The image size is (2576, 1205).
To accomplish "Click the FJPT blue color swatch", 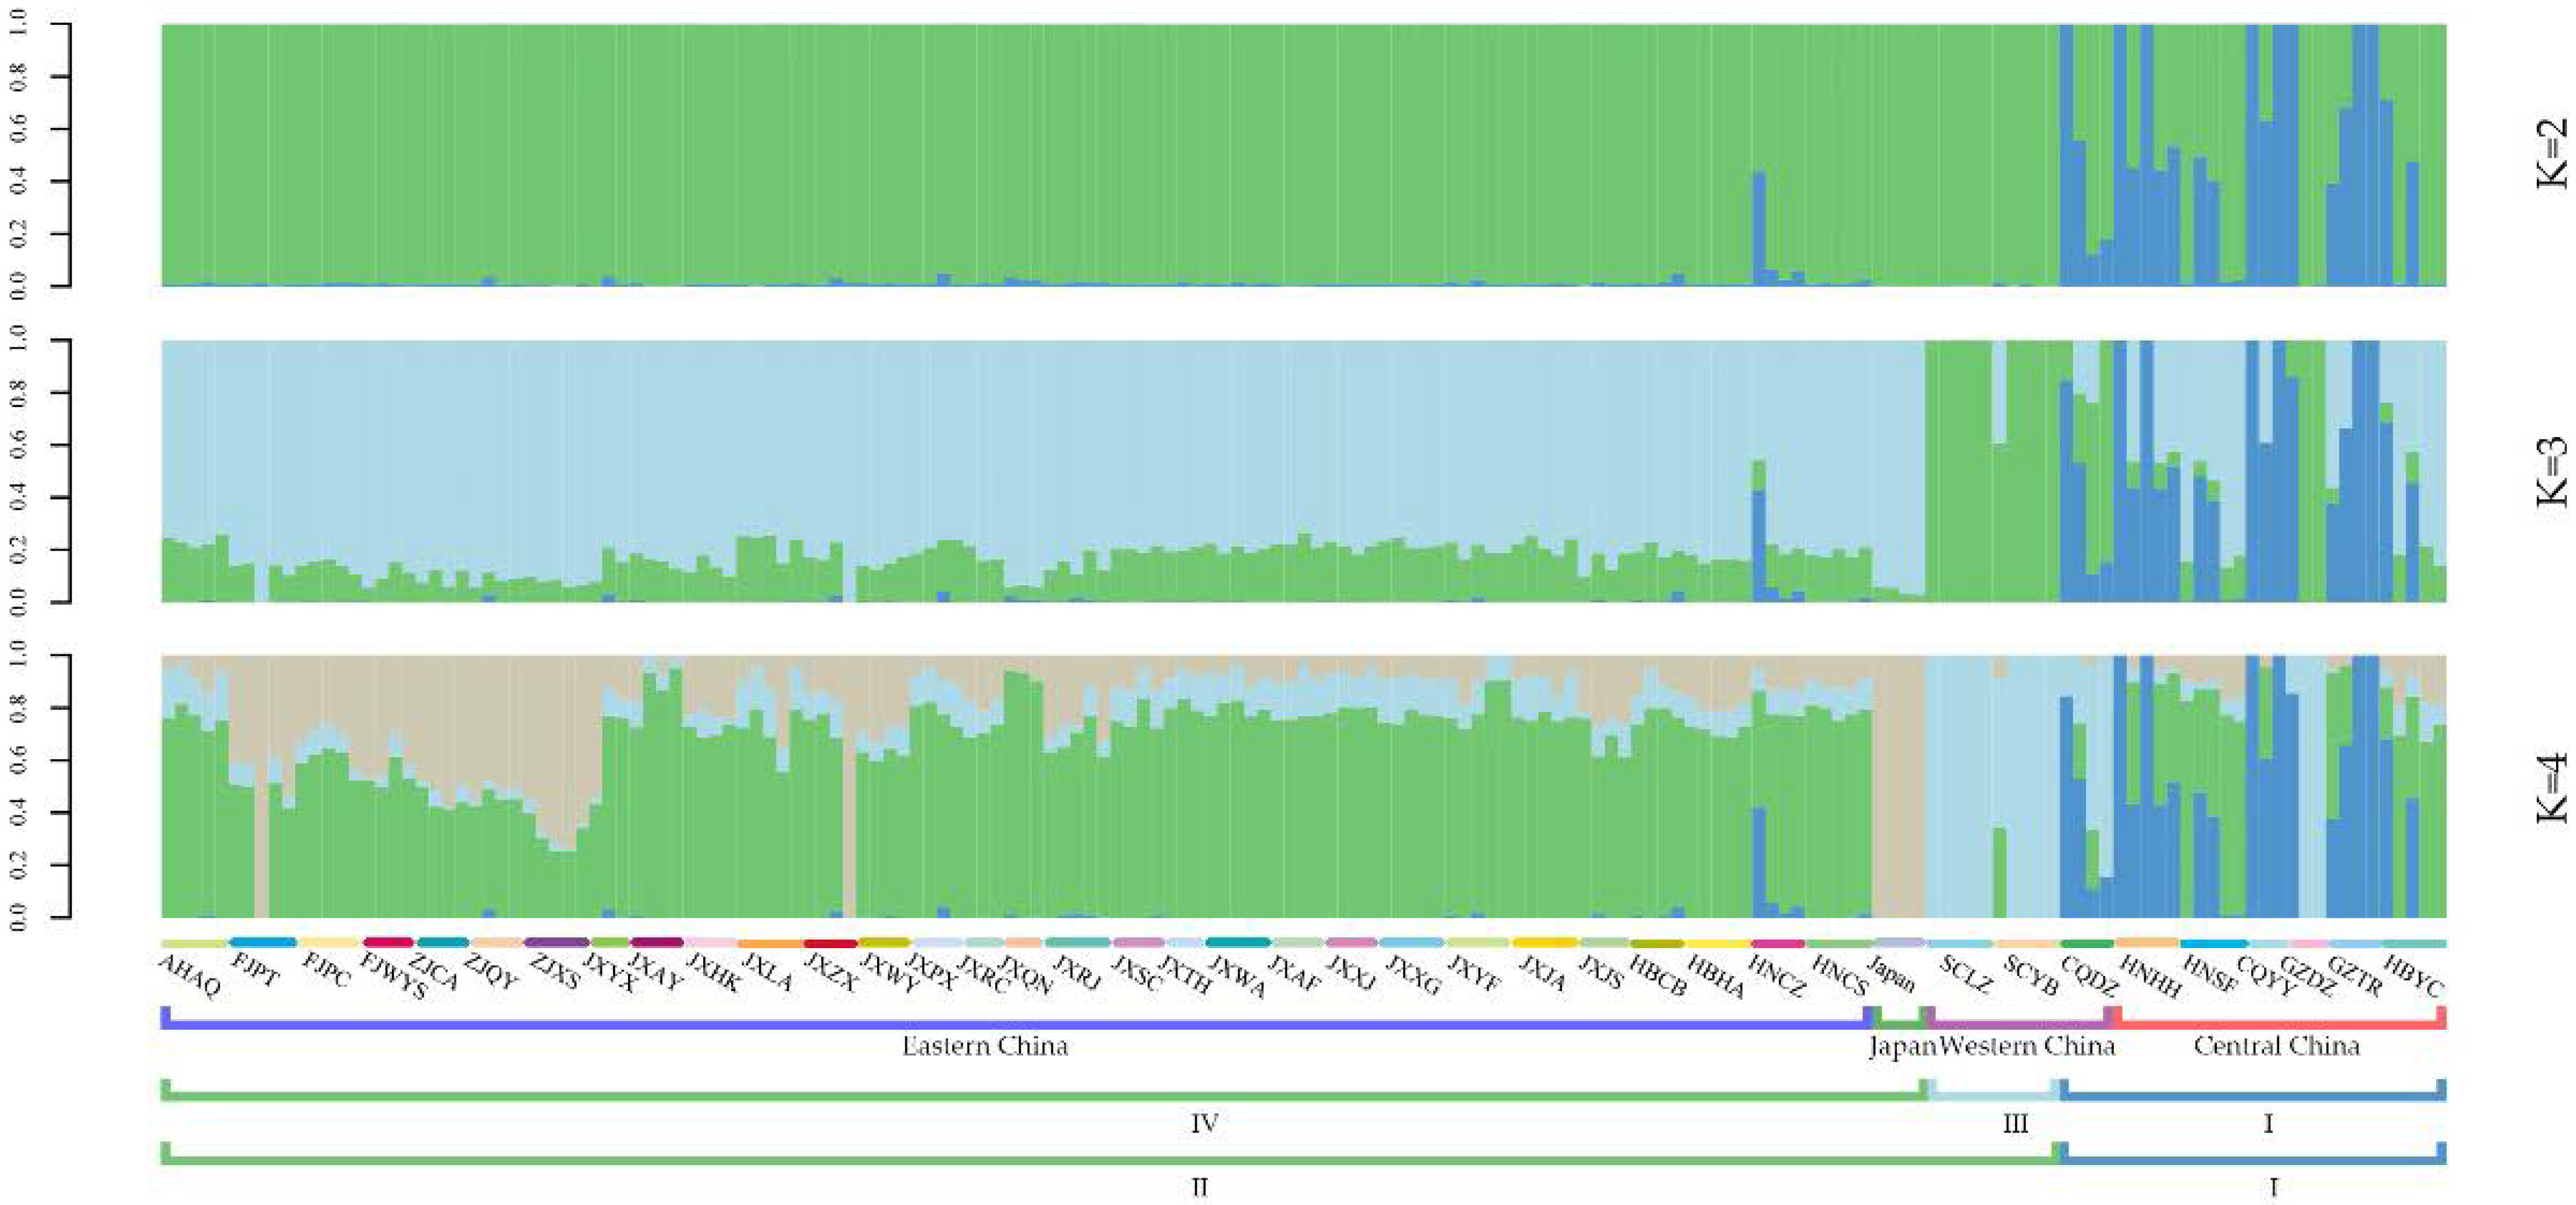I will [262, 942].
